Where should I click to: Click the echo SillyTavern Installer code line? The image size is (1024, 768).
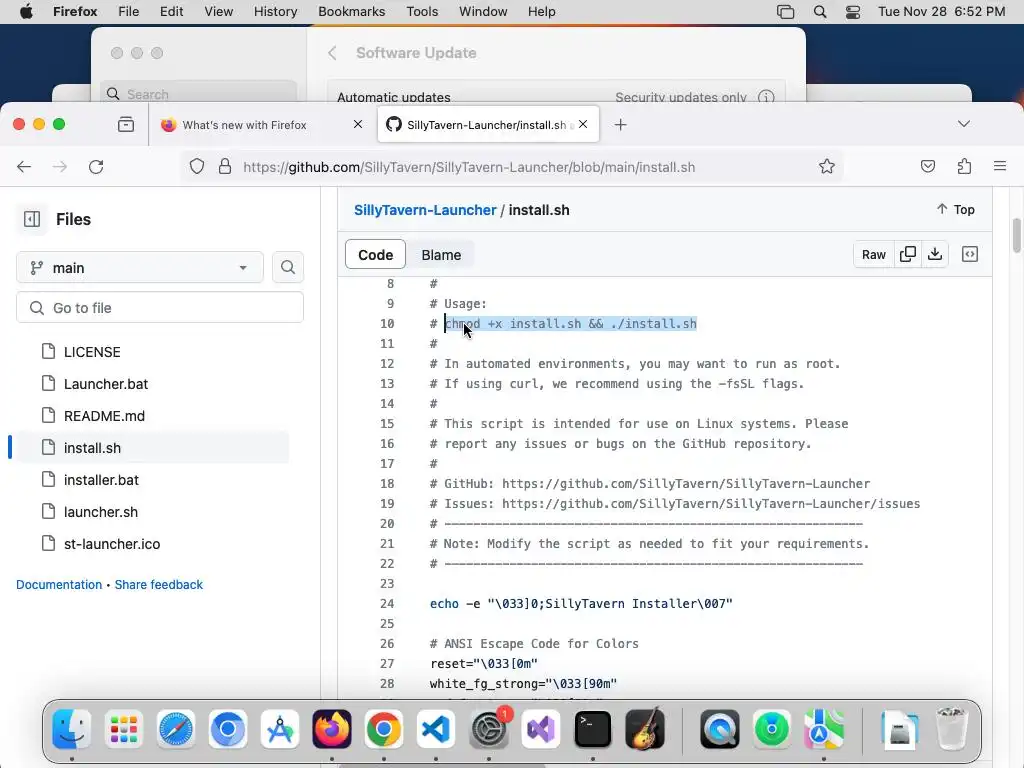tap(581, 603)
